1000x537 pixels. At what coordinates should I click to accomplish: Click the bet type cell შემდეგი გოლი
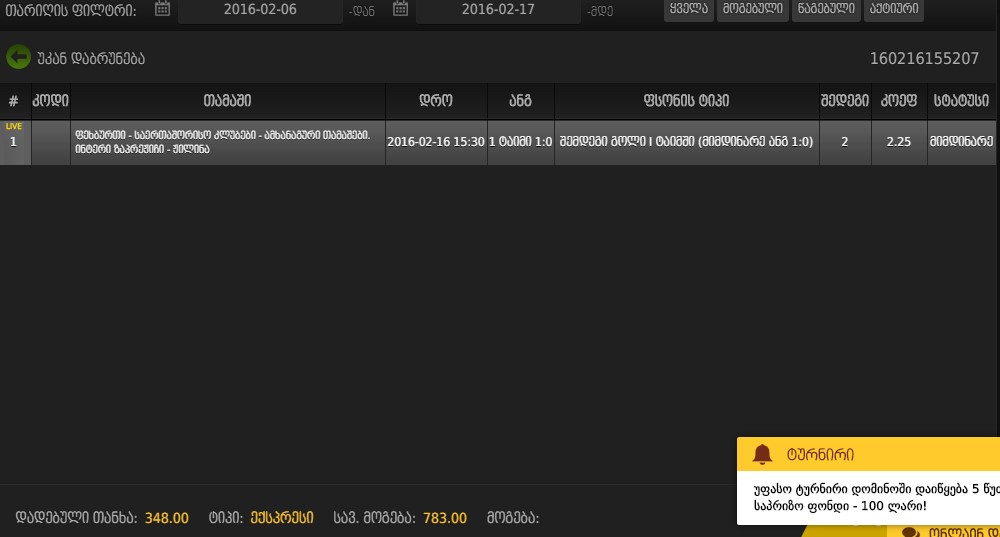coord(687,142)
